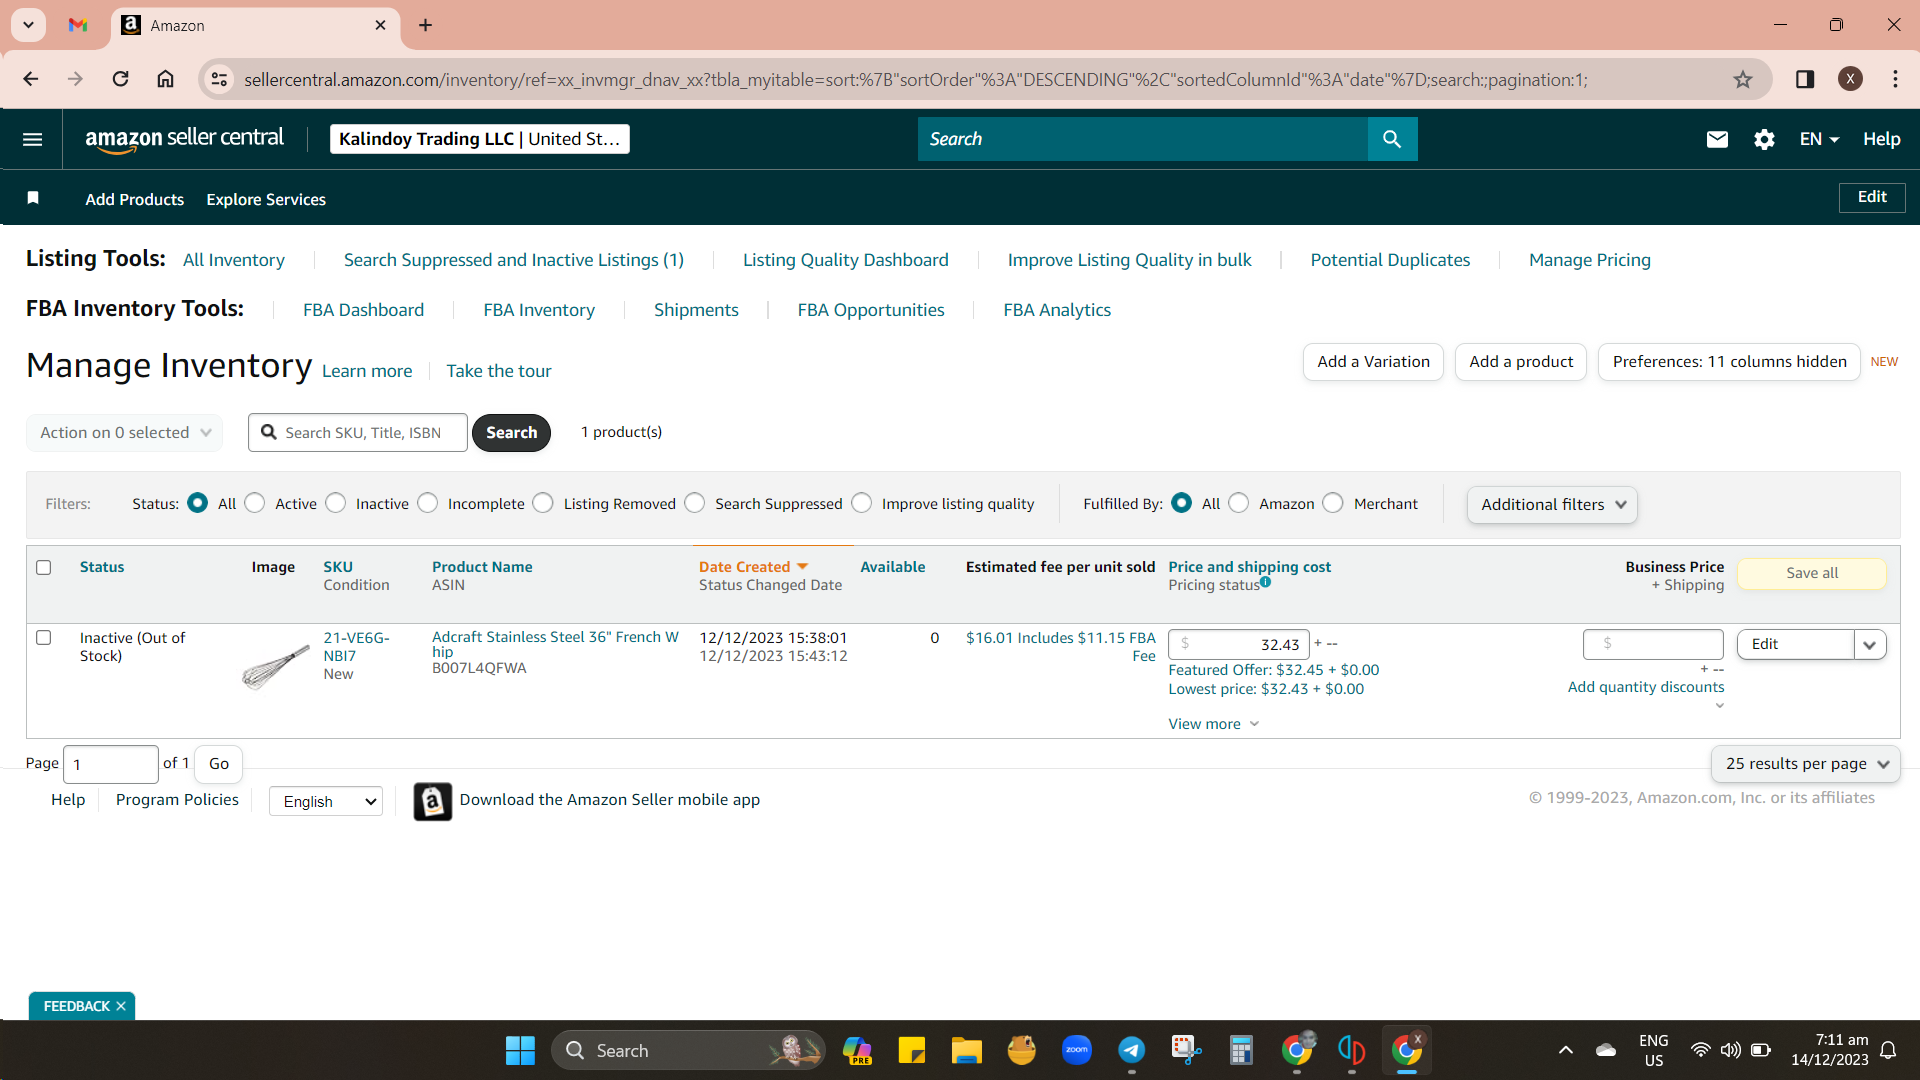
Task: Bookmark this page with the star icon
Action: click(x=1743, y=79)
